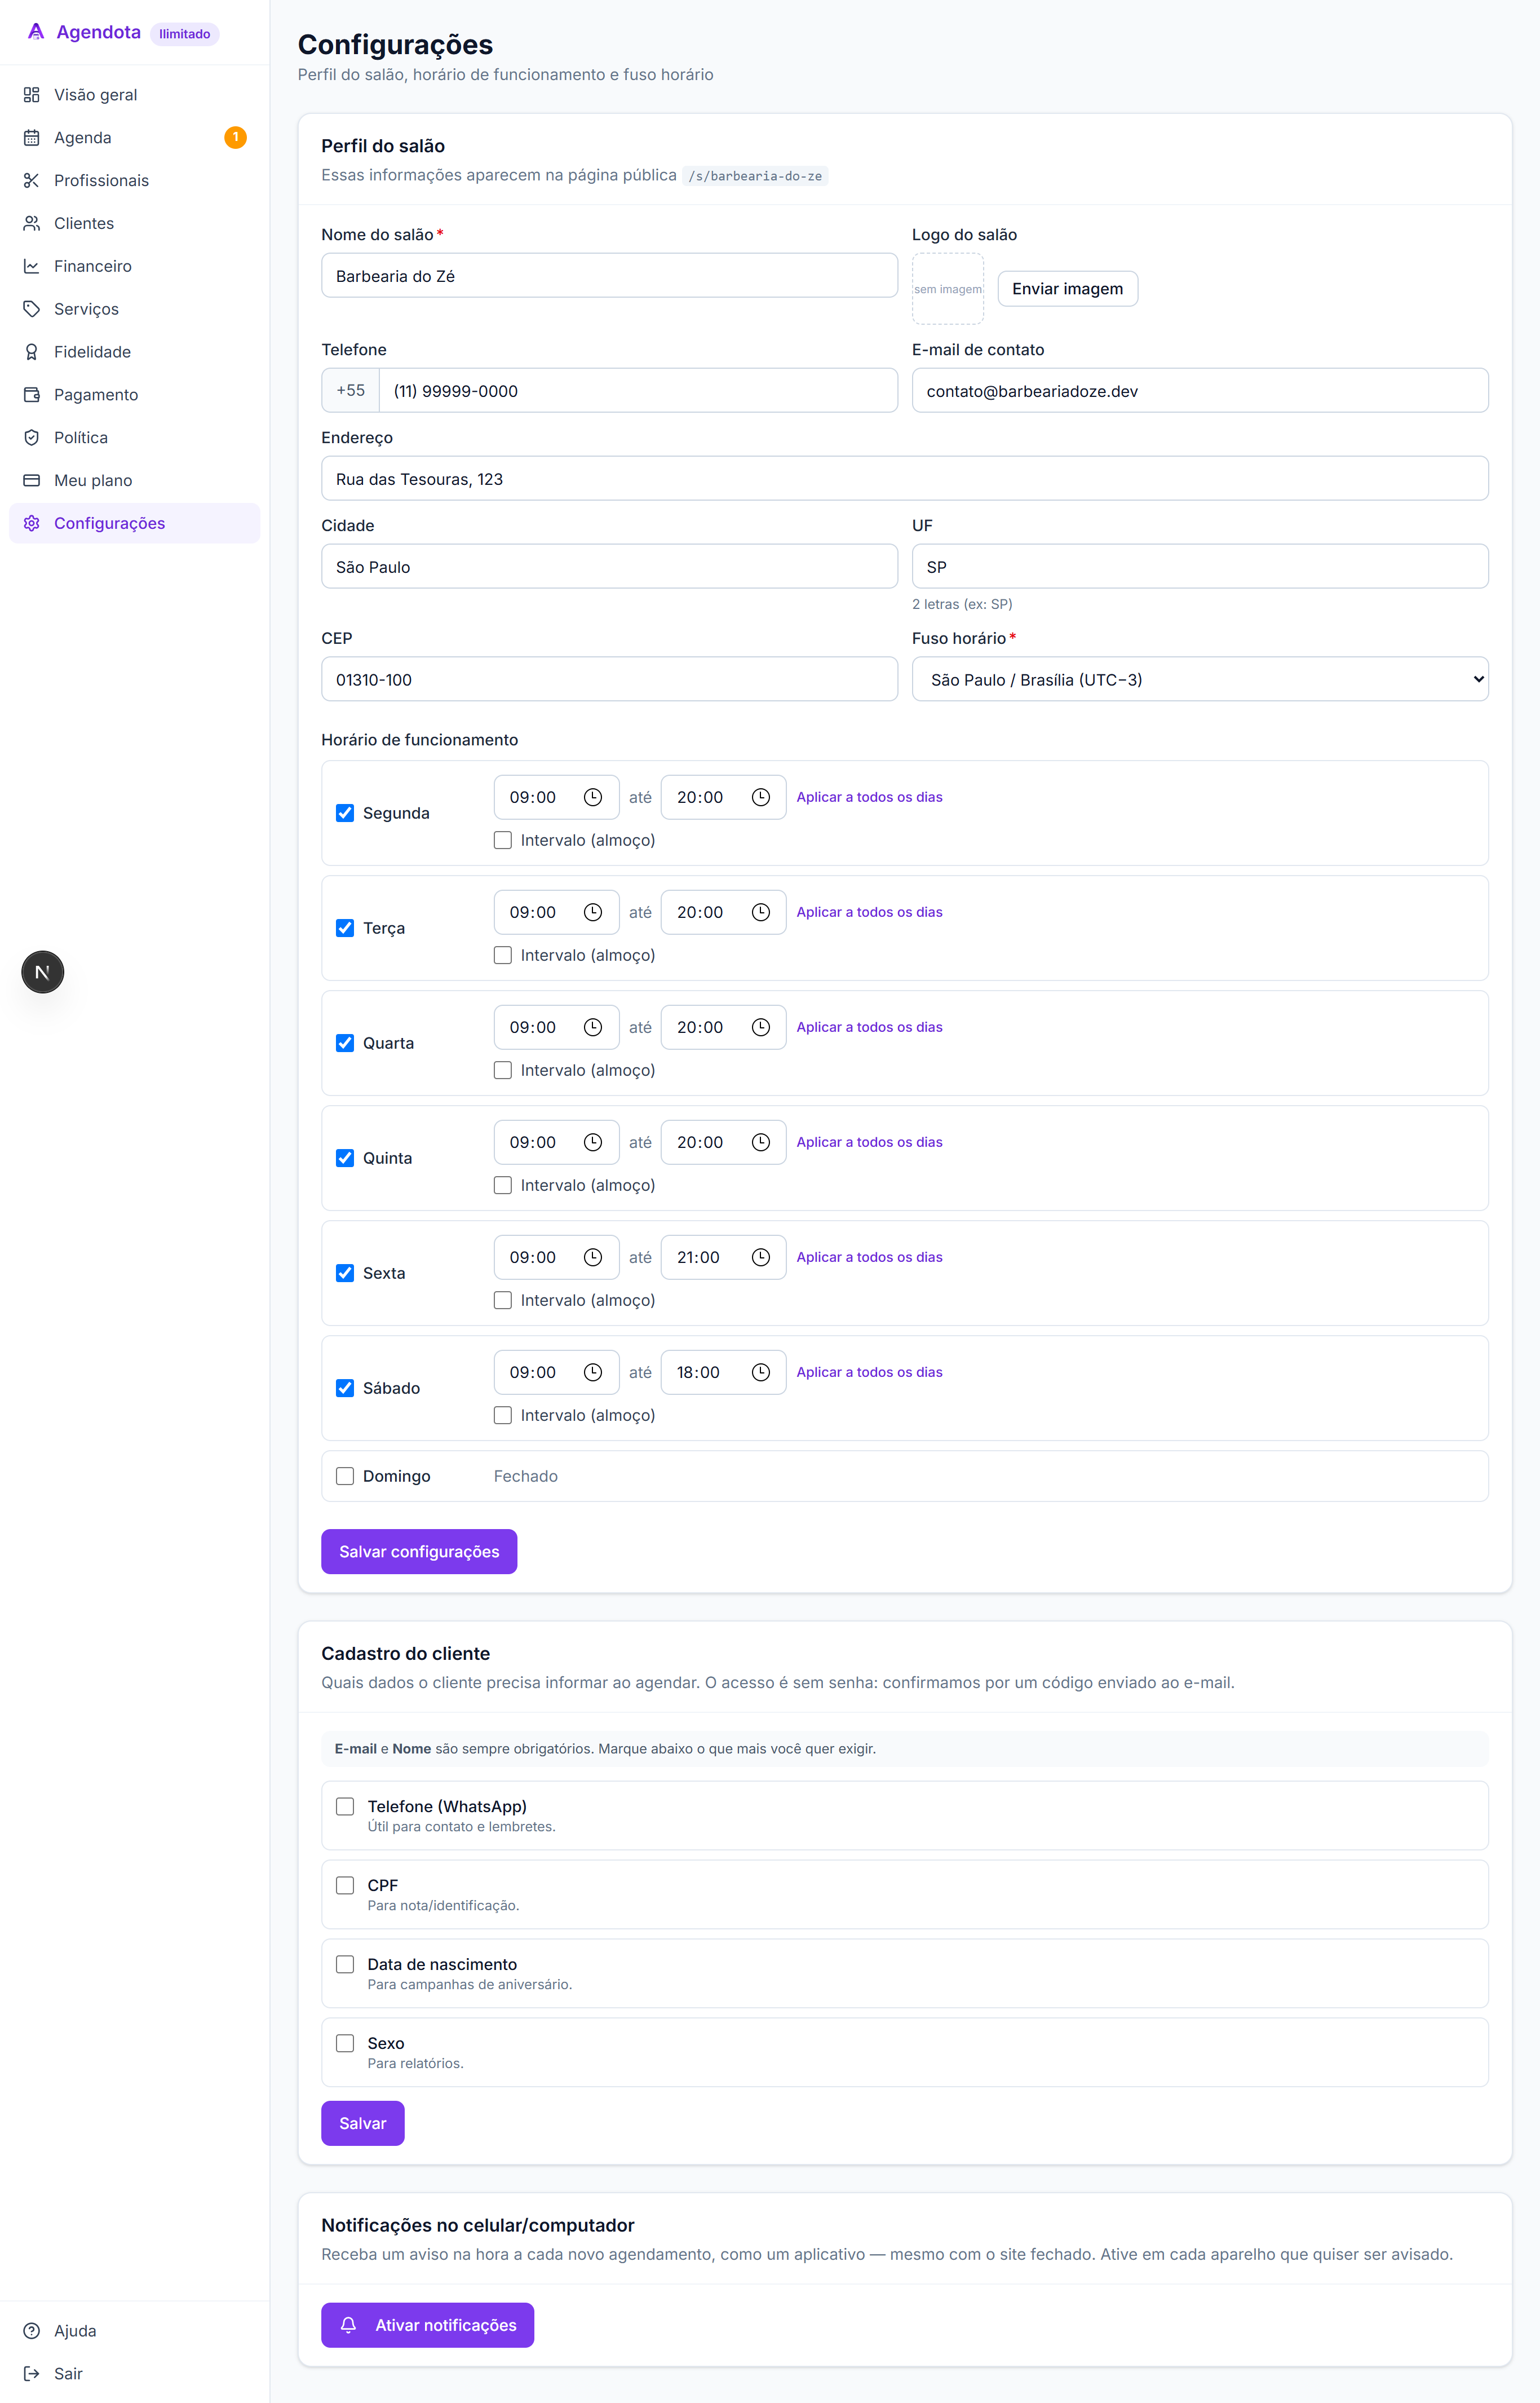The image size is (1540, 2403).
Task: Click the Meu plano card icon
Action: coord(32,481)
